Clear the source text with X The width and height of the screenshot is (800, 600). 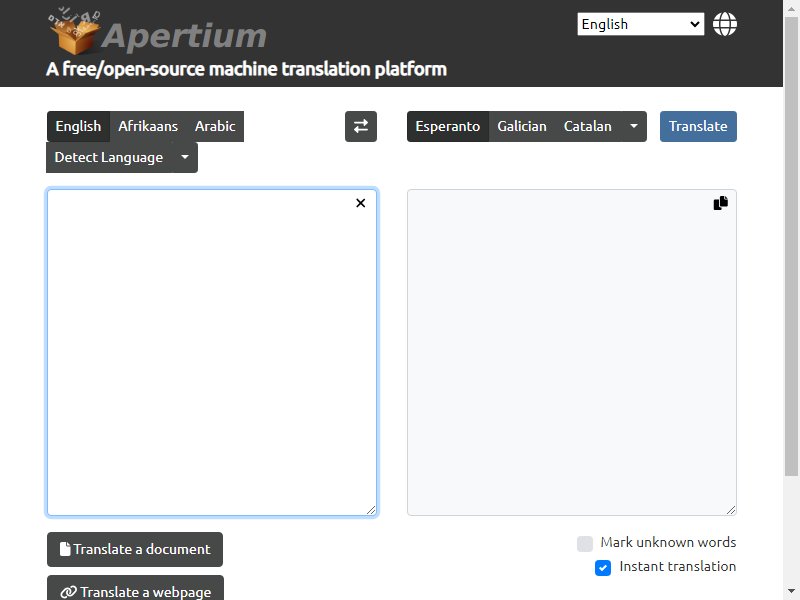tap(360, 203)
